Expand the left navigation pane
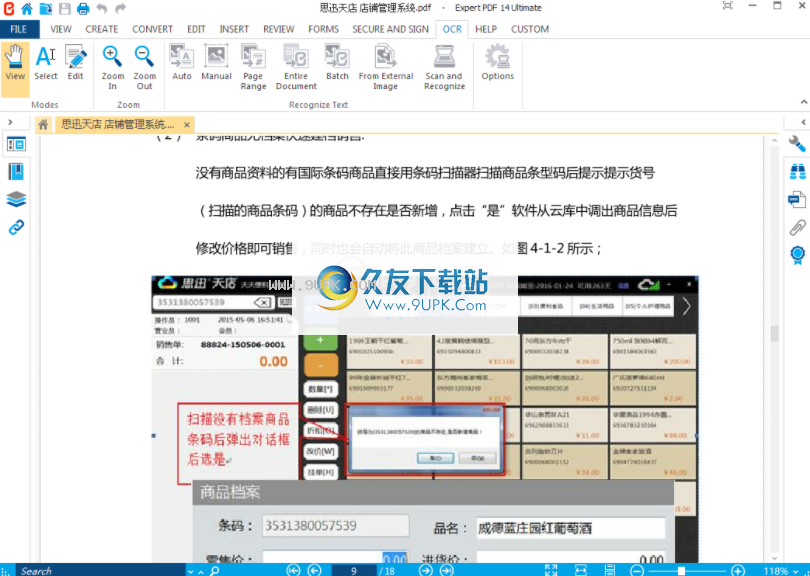Image resolution: width=810 pixels, height=576 pixels. pyautogui.click(x=10, y=122)
